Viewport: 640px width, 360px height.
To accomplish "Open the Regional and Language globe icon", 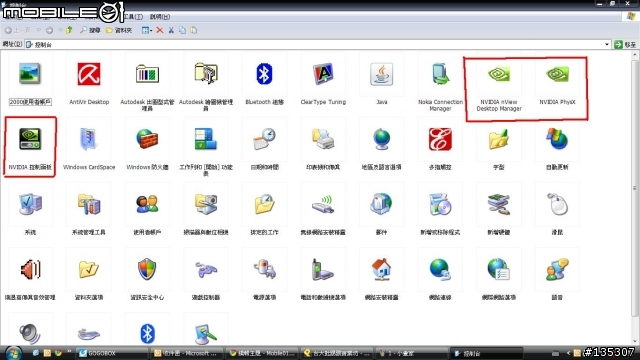I will [381, 139].
